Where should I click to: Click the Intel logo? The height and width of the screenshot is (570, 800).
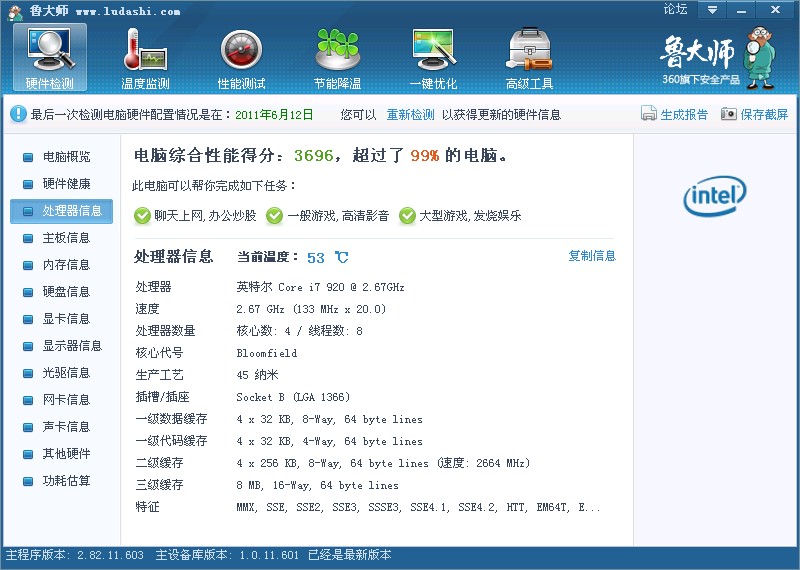point(714,196)
